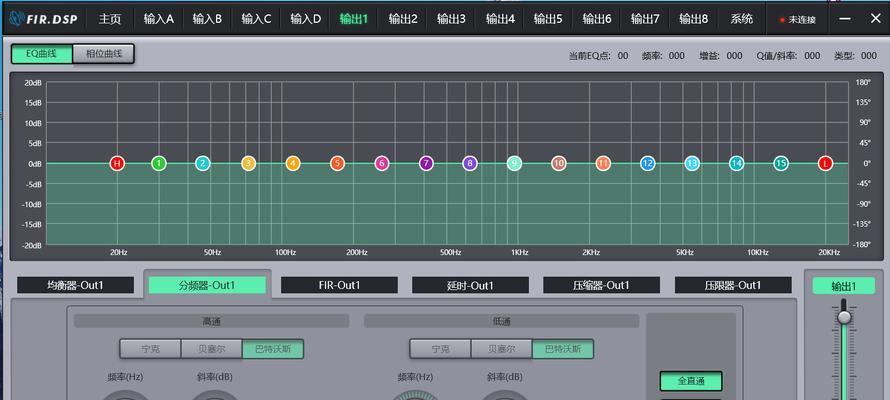
Task: Select violet EQ node 8
Action: click(470, 163)
